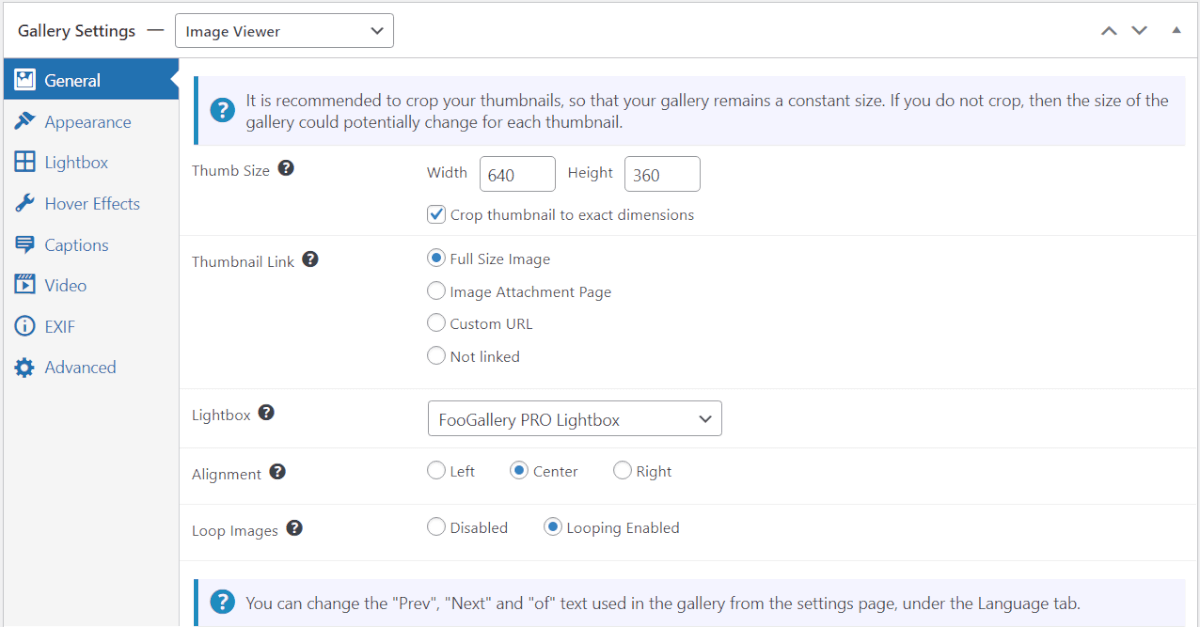
Task: Click the EXIF info icon
Action: 25,326
